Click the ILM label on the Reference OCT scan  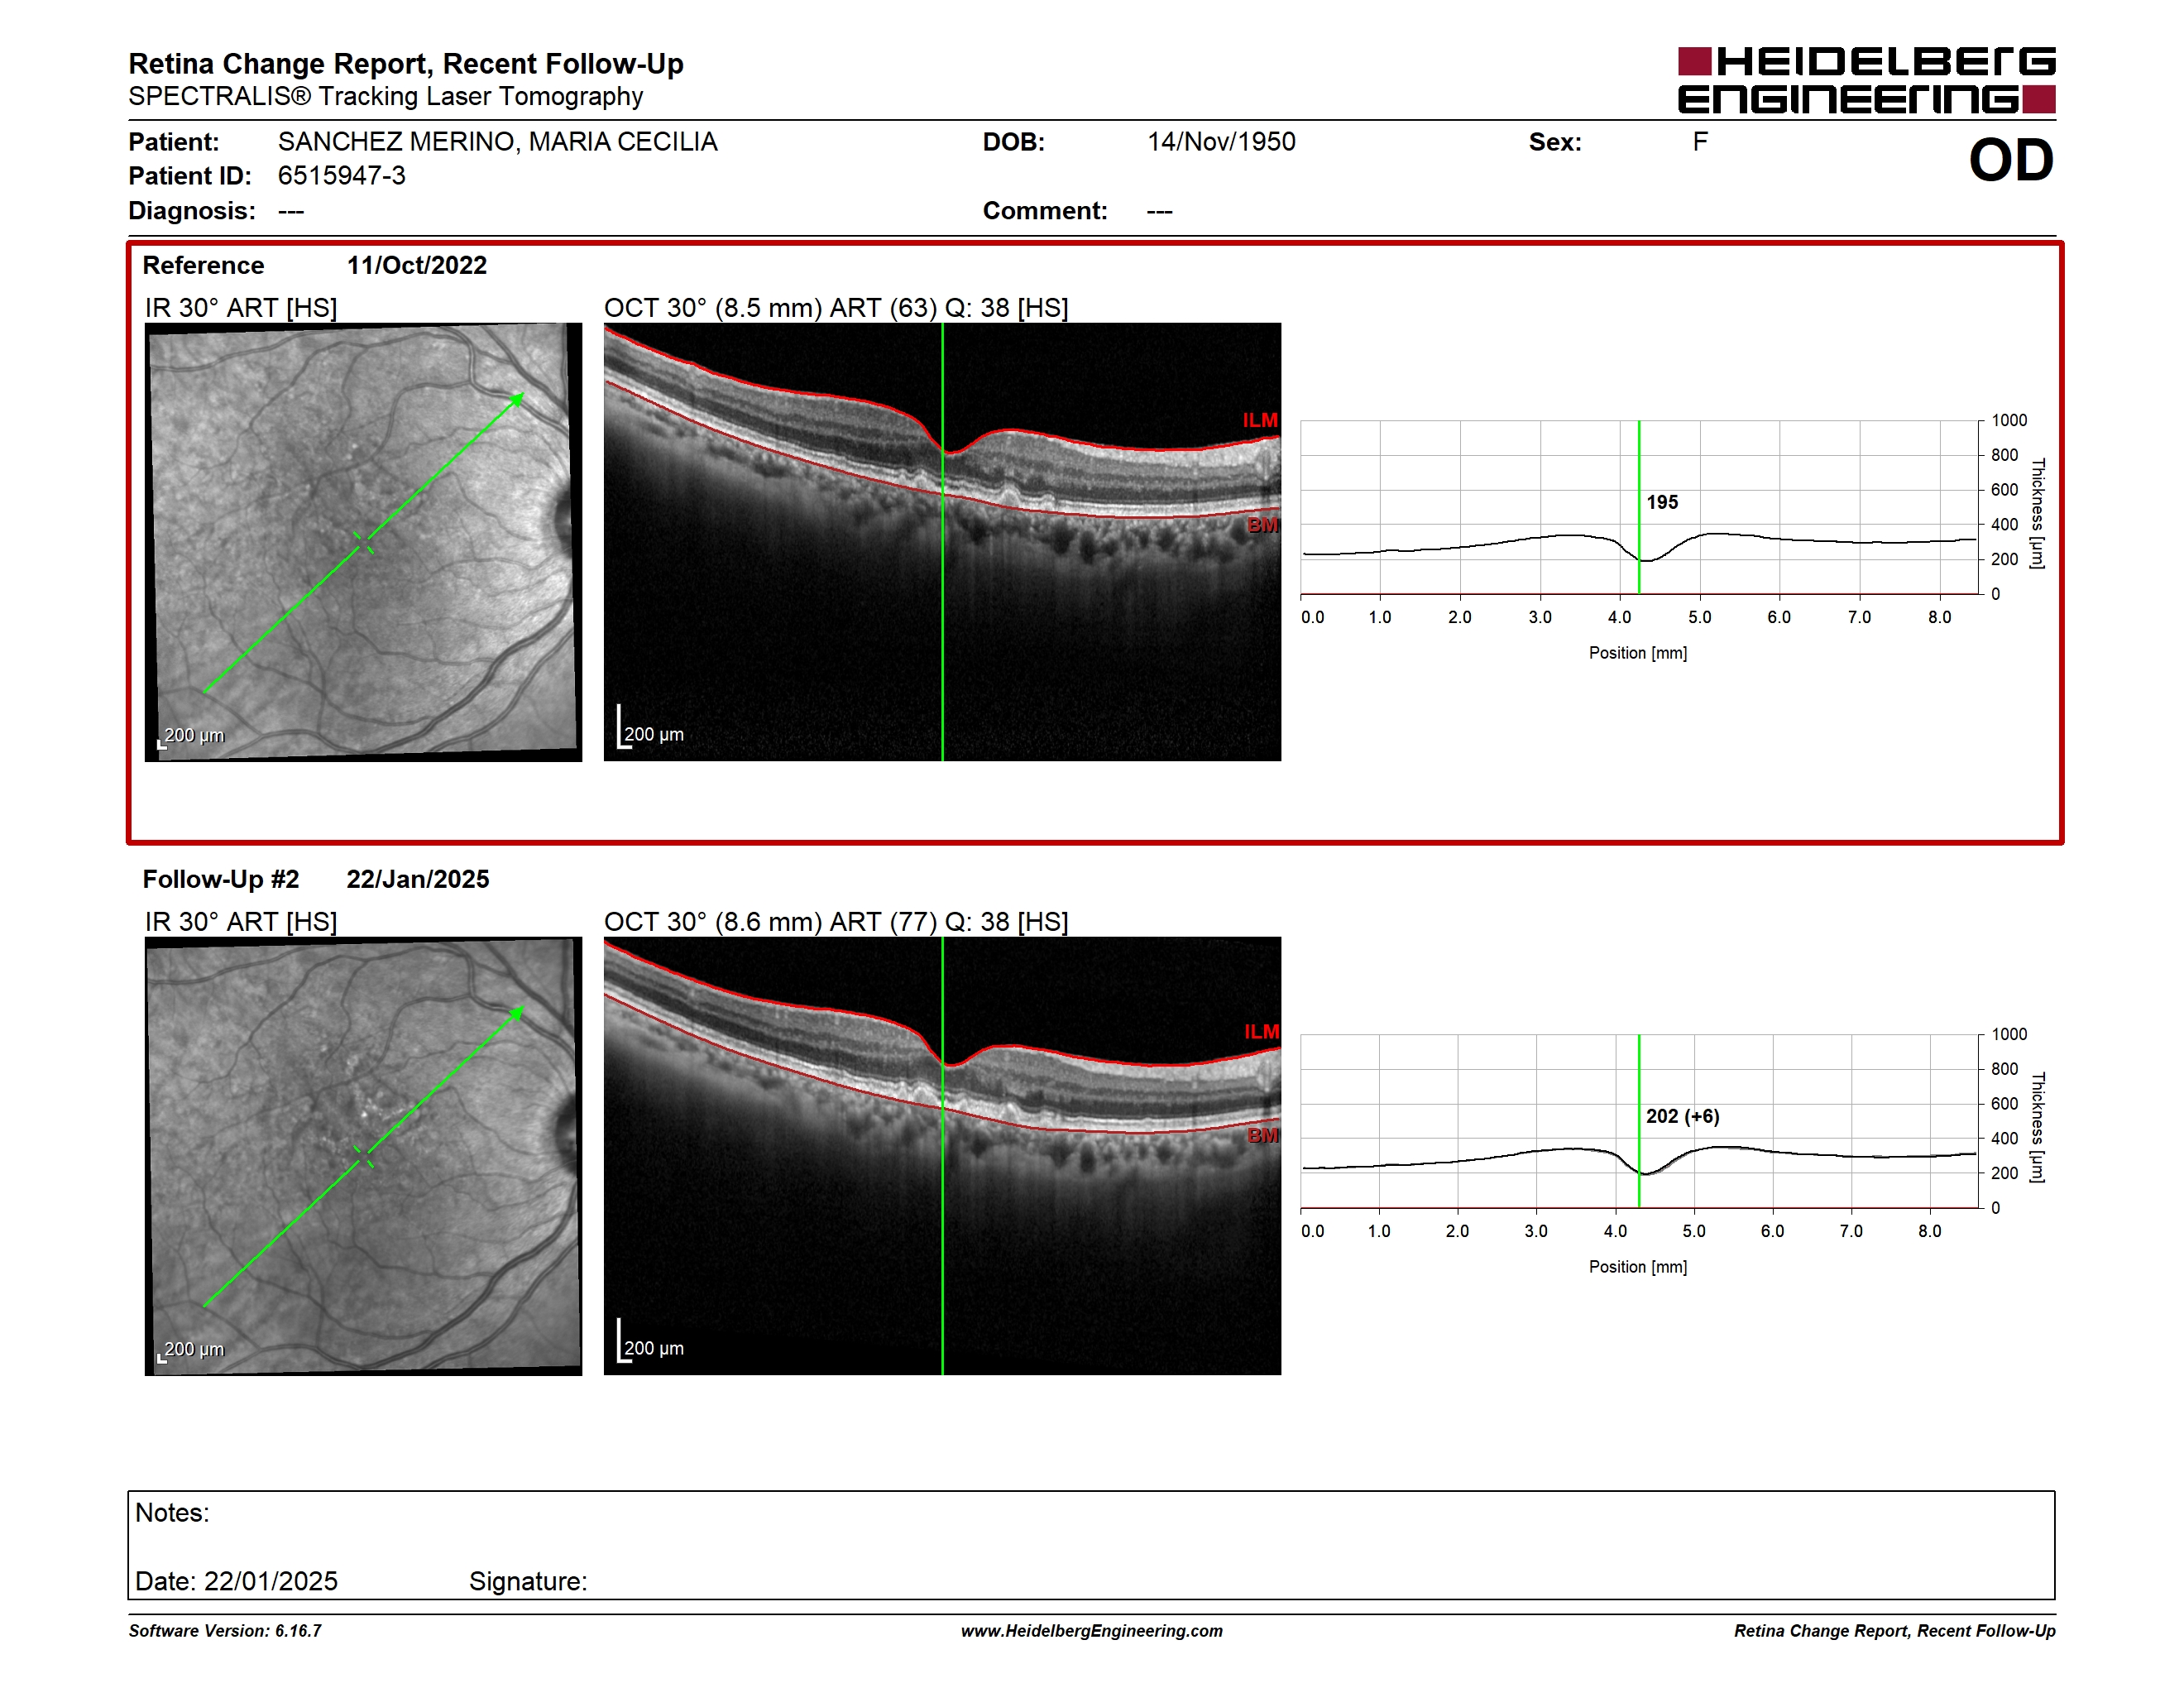click(1260, 420)
